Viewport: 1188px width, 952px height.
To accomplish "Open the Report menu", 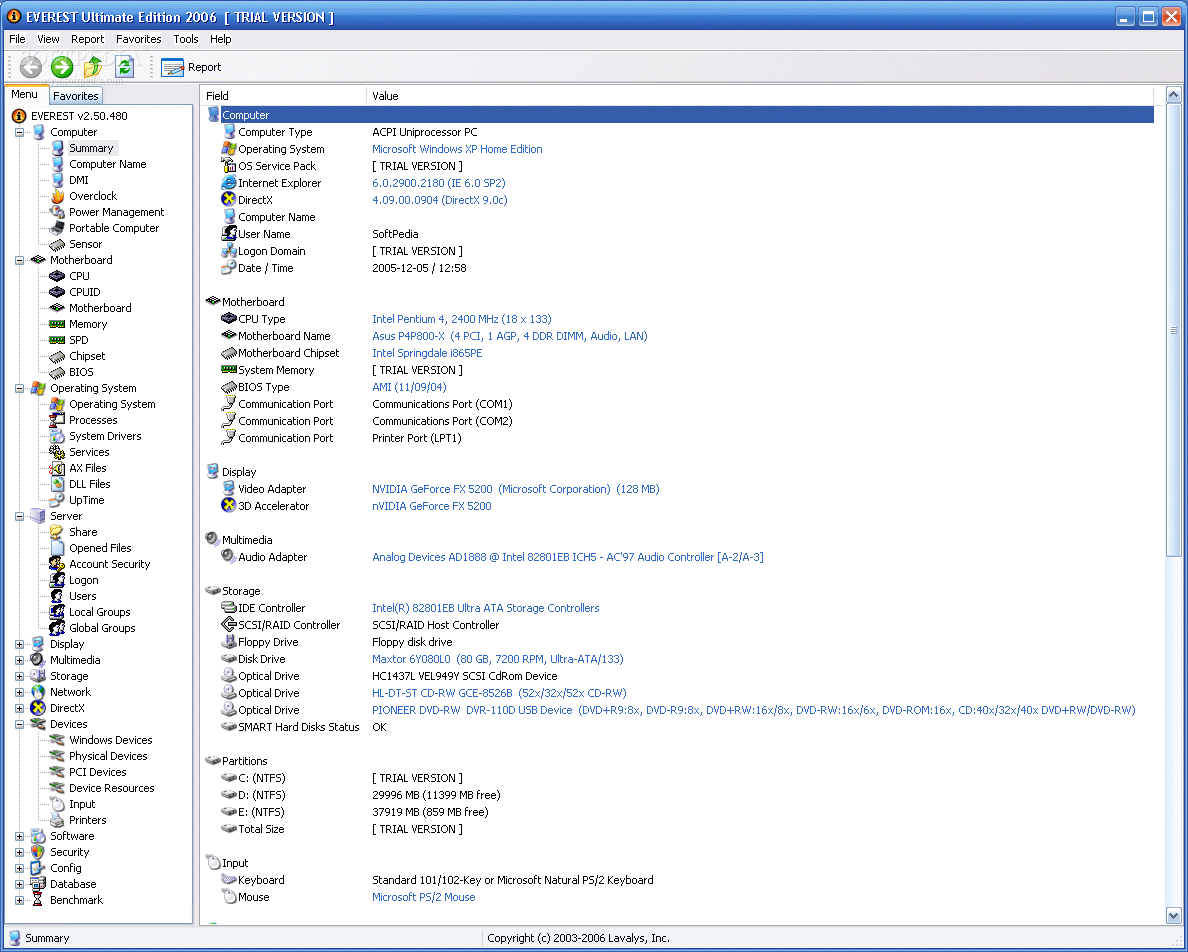I will coord(87,39).
